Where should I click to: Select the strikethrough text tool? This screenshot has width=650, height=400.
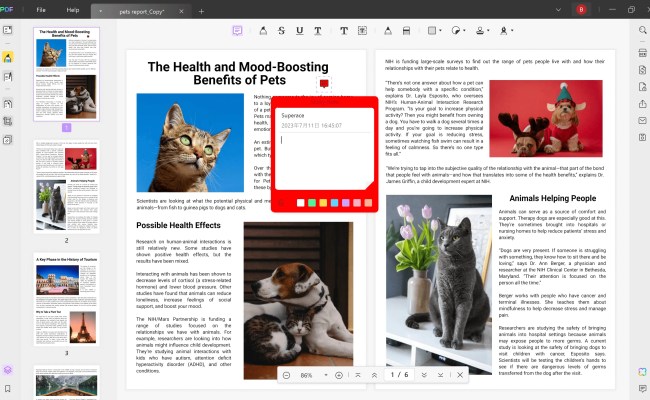click(281, 31)
